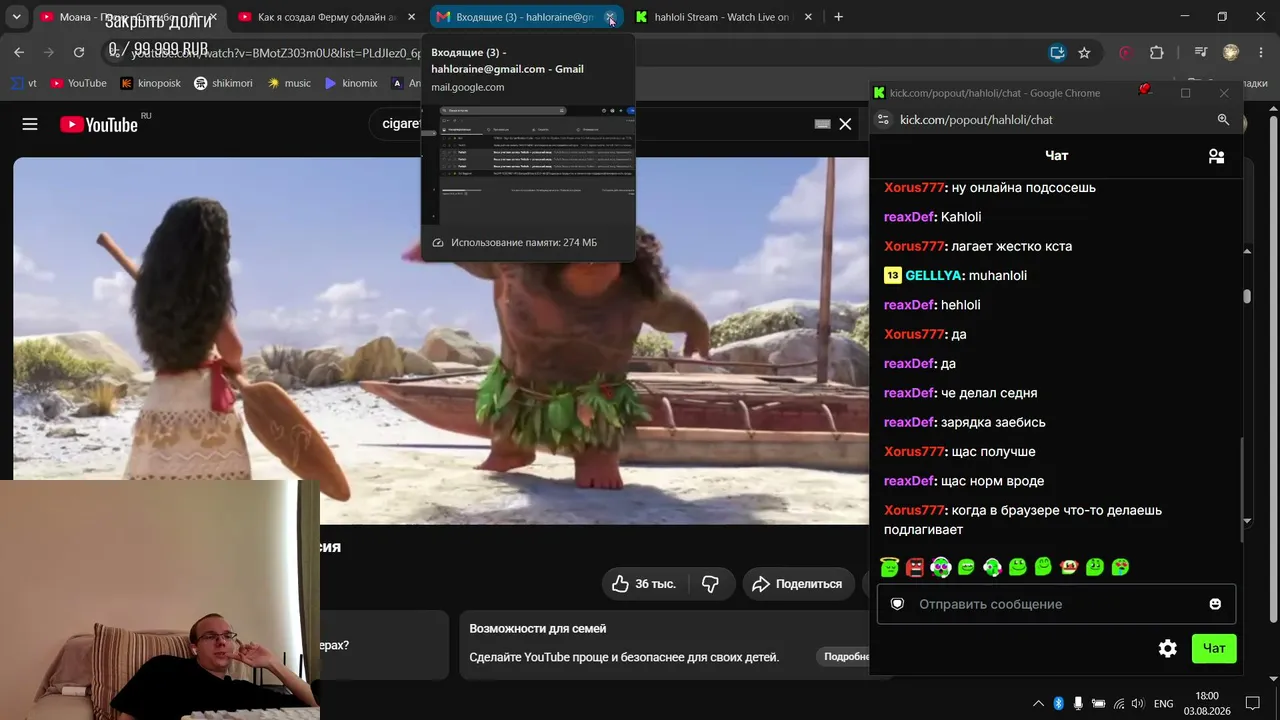This screenshot has width=1280, height=720.
Task: Open Wi-Fi network tray icon
Action: coord(1118,704)
